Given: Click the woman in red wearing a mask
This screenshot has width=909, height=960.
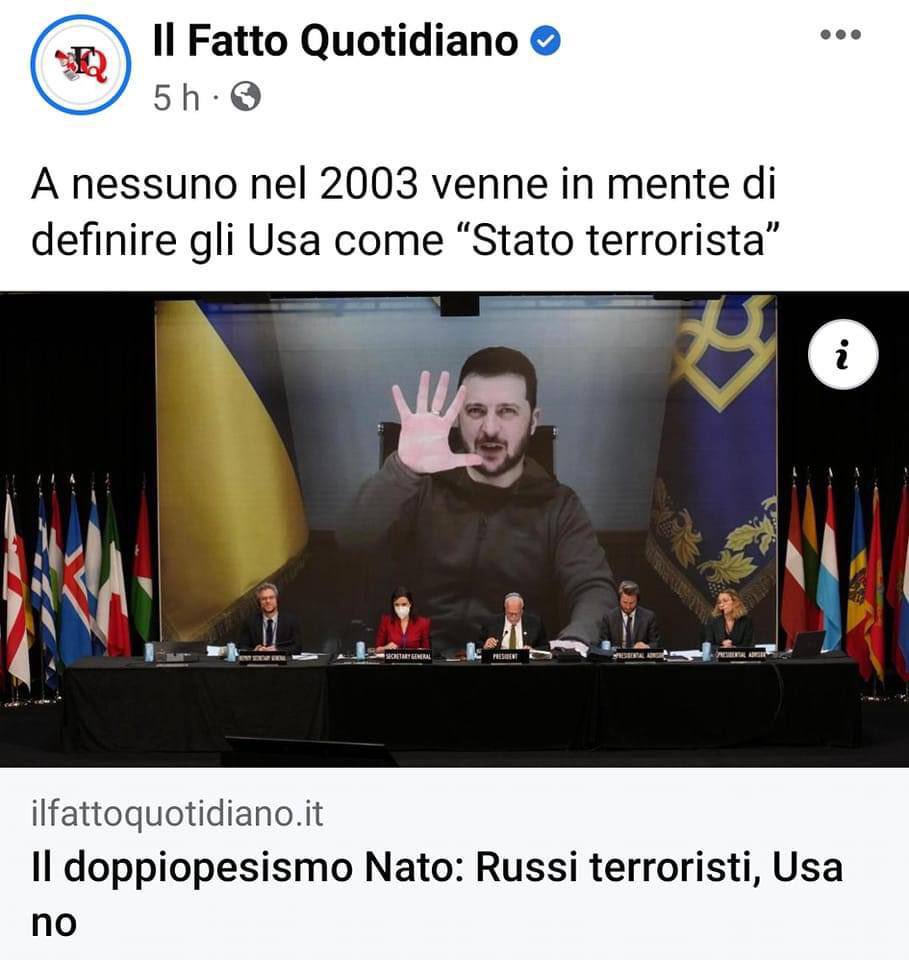Looking at the screenshot, I should click(402, 621).
